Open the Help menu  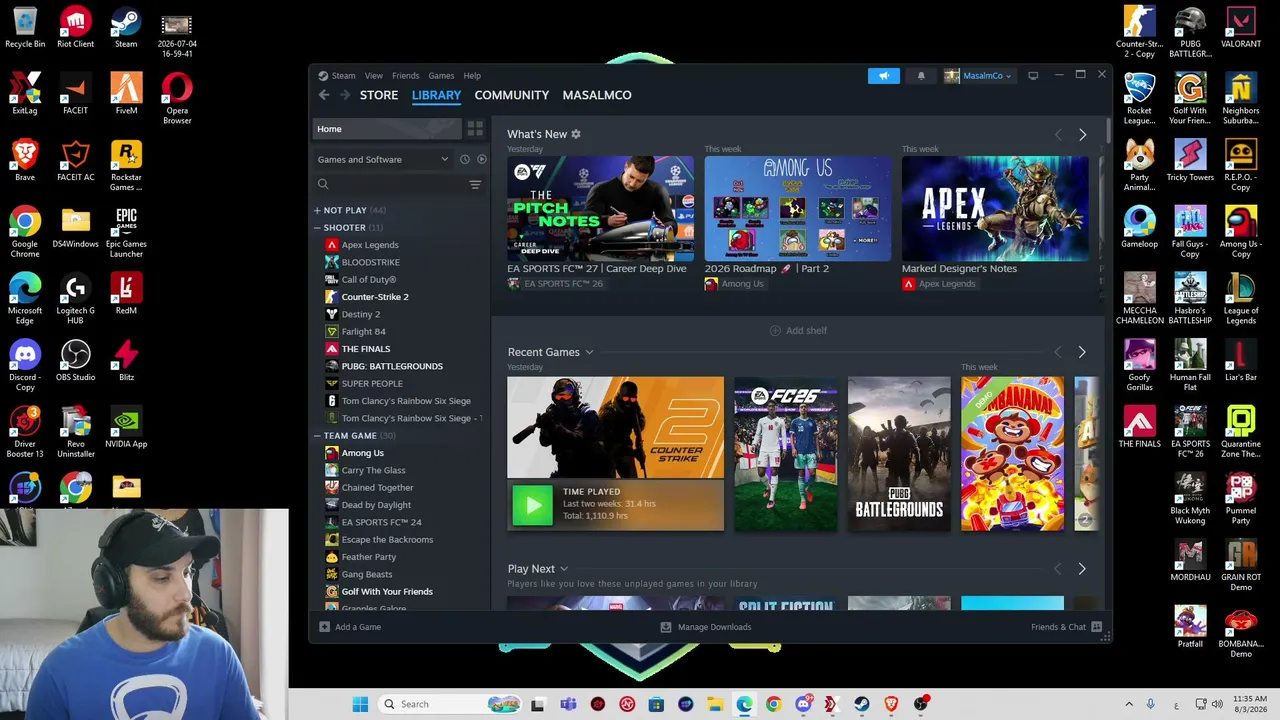(472, 75)
